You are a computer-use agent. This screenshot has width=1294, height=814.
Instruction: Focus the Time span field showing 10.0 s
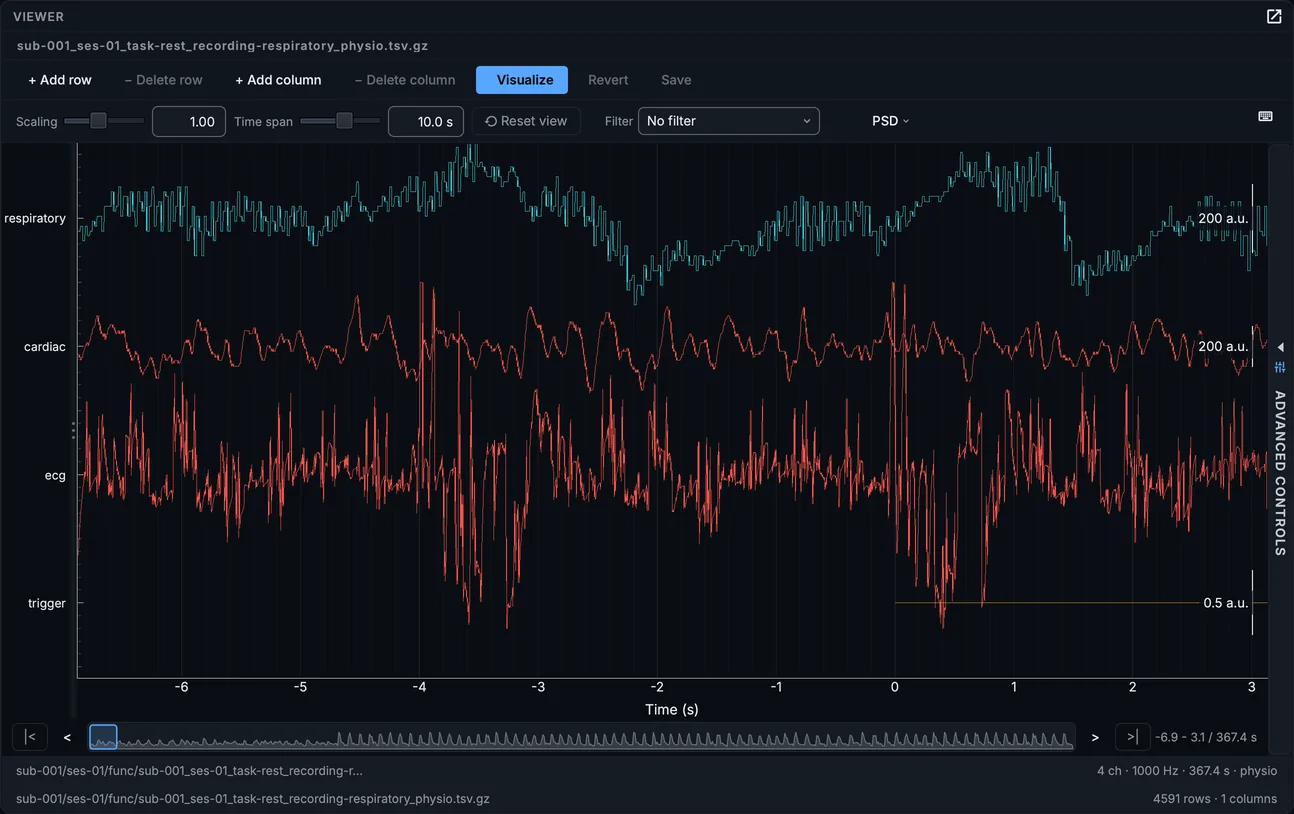[x=425, y=121]
